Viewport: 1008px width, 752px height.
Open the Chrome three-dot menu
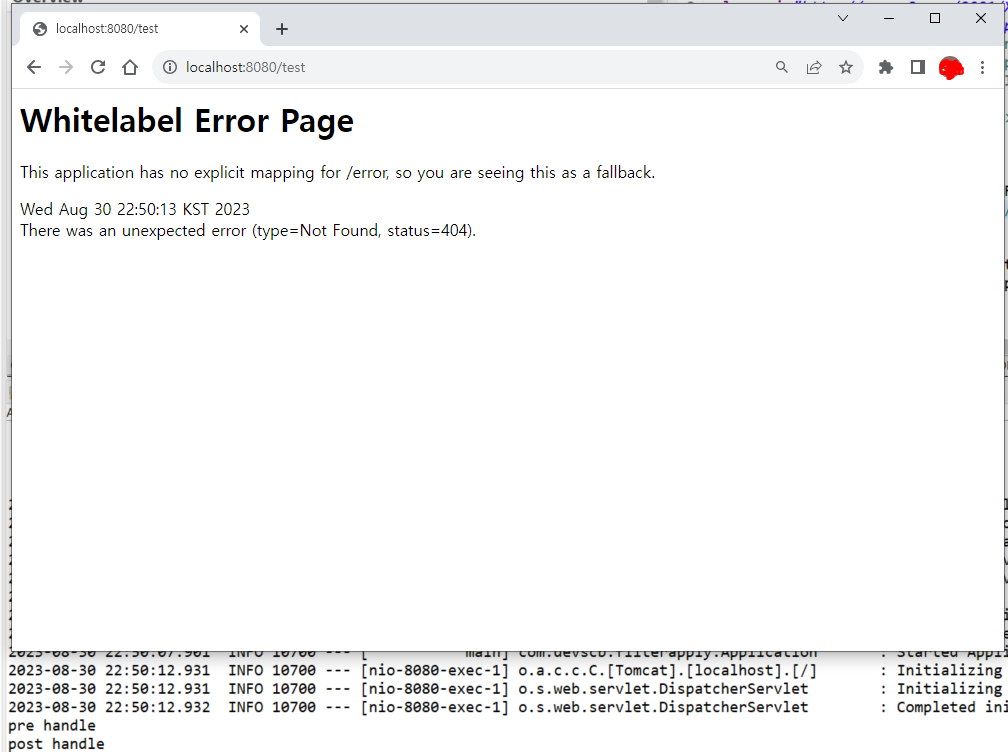pos(982,67)
